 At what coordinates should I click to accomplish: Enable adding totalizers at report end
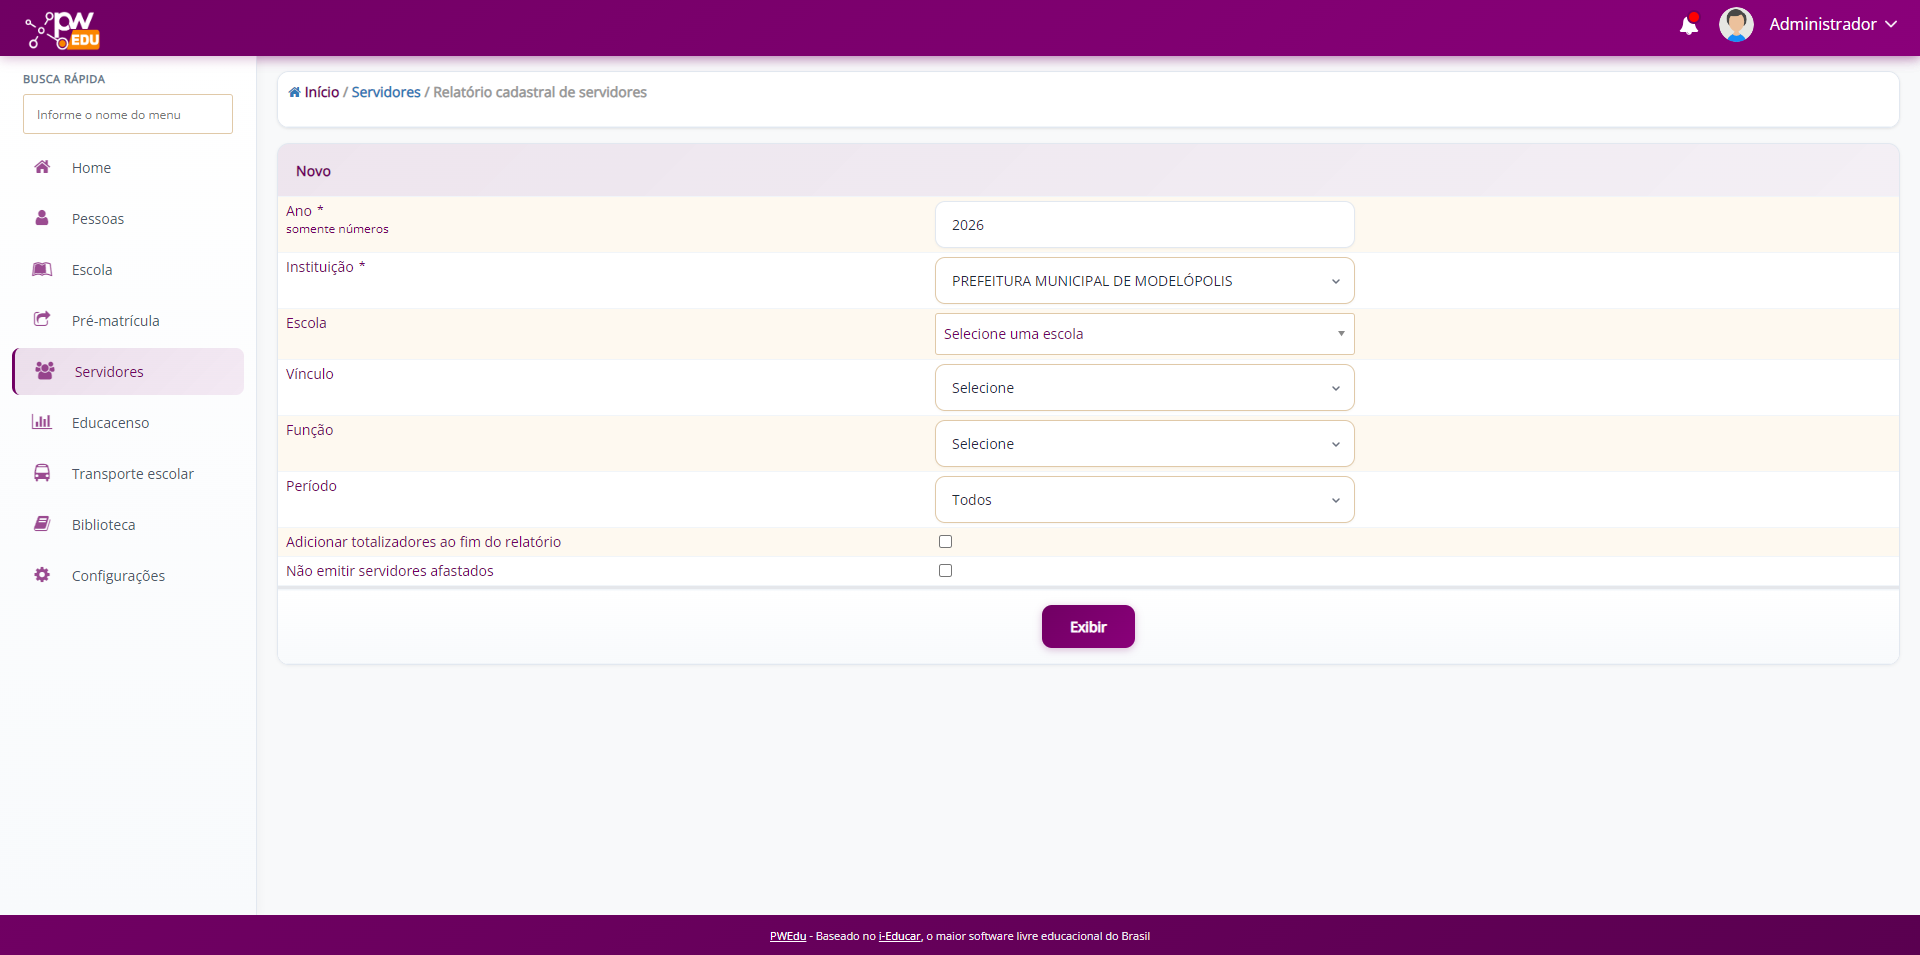[945, 542]
